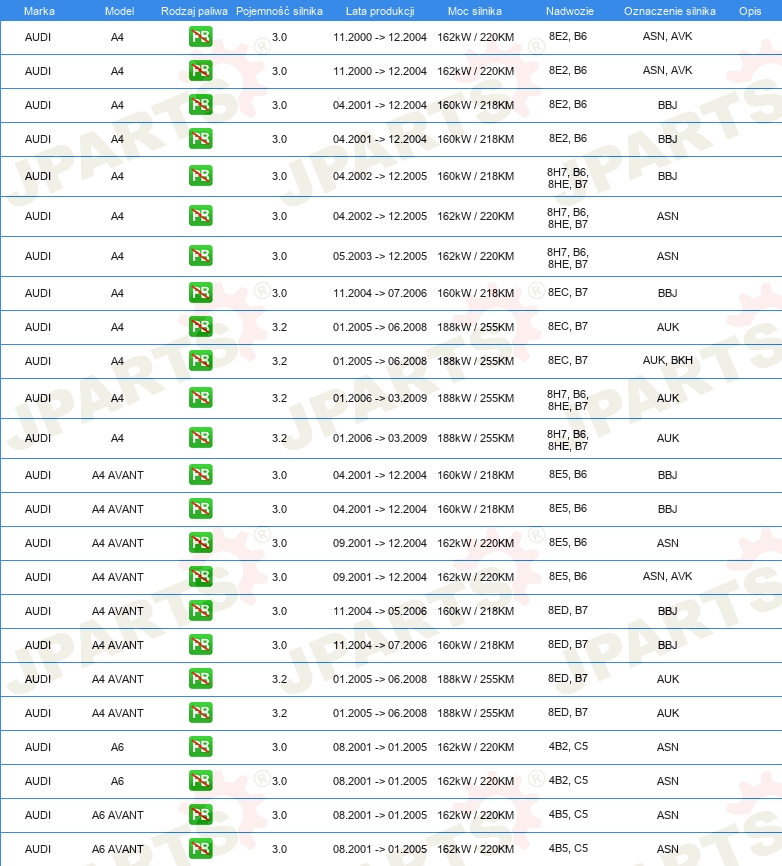Click 8E5, B6 in the ASN, AVK row
This screenshot has height=866, width=782.
(x=568, y=576)
